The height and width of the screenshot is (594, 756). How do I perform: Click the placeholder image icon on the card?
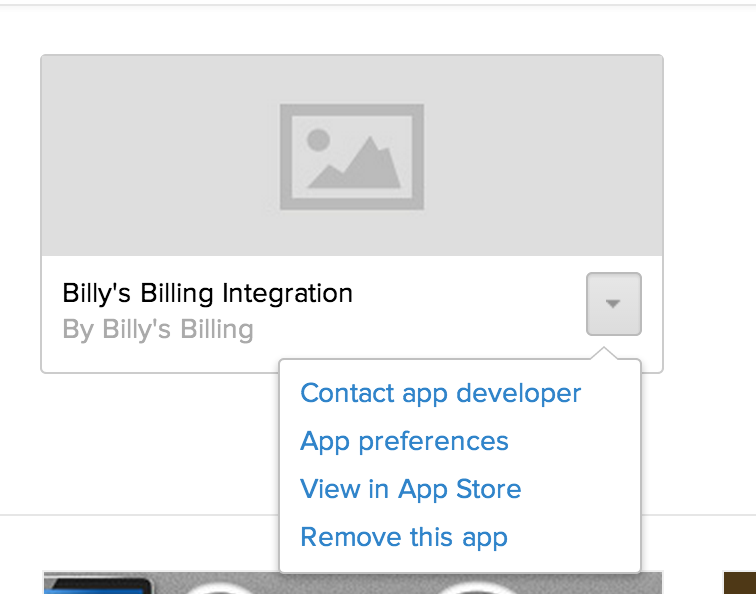(352, 157)
